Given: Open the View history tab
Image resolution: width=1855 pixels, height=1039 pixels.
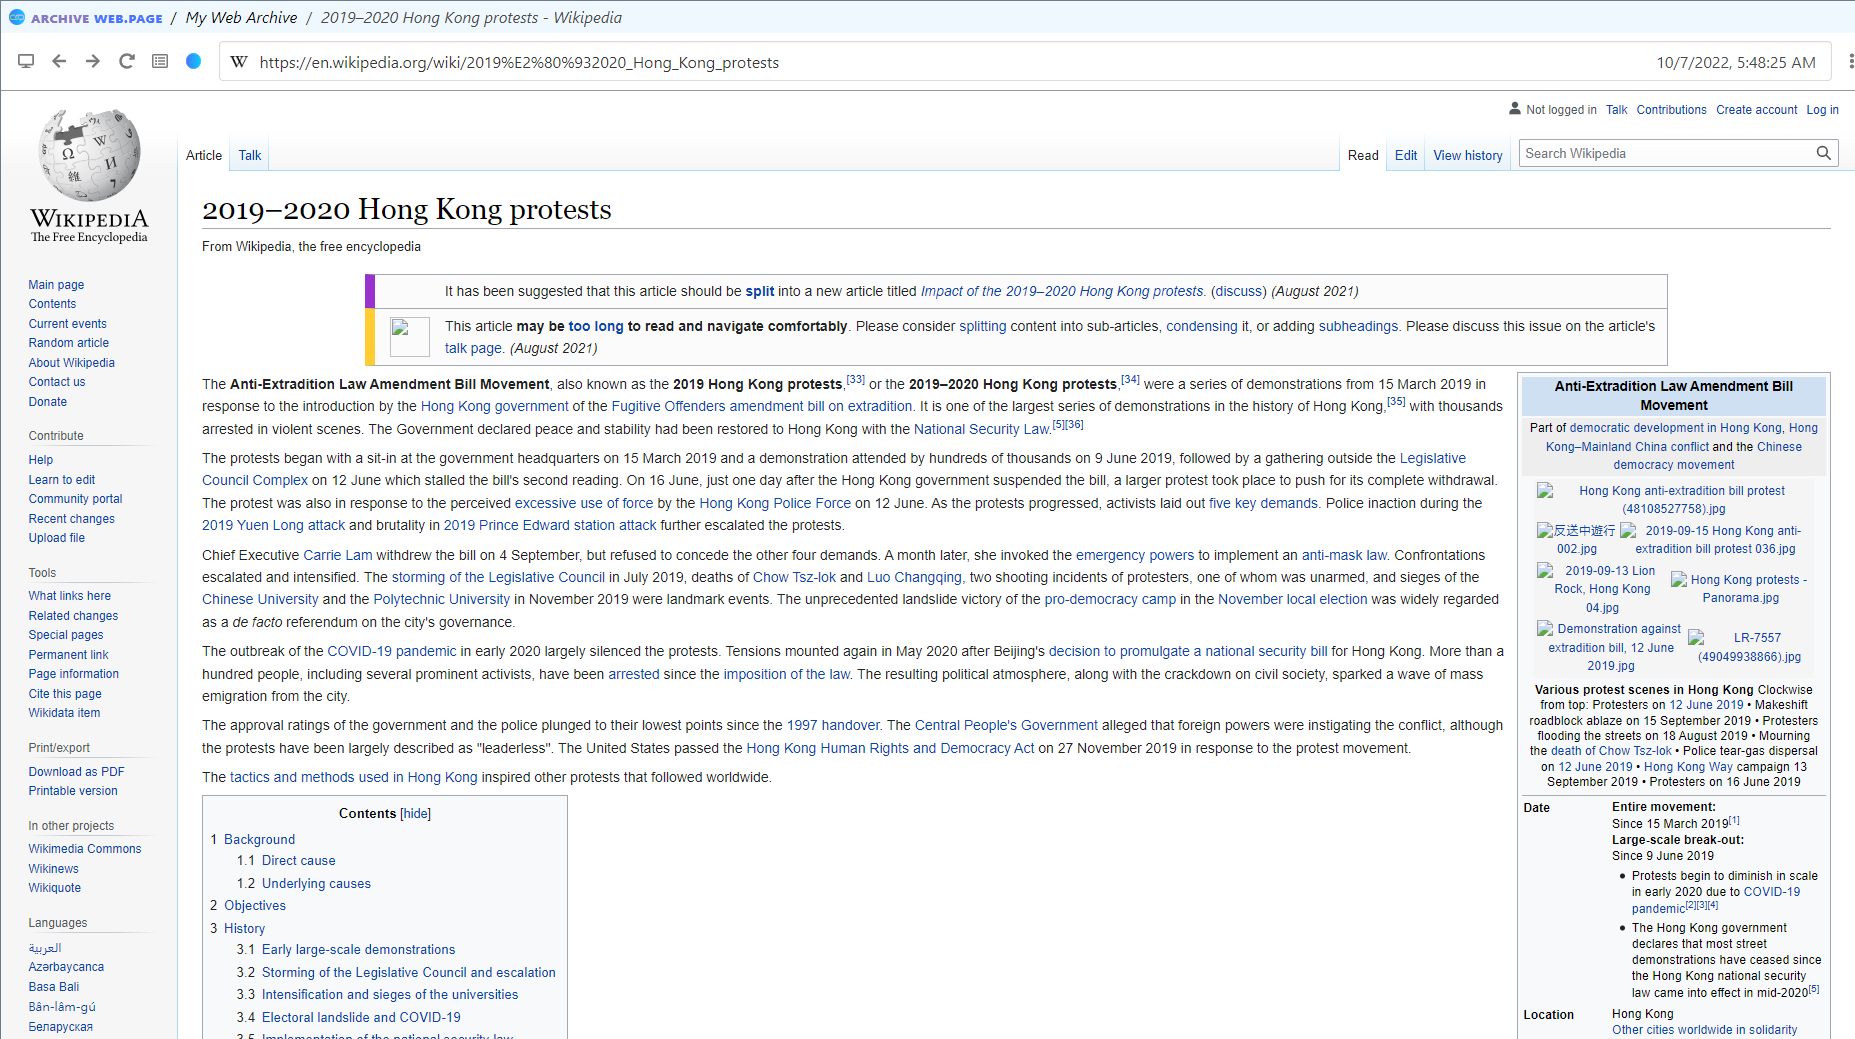Looking at the screenshot, I should [1468, 155].
